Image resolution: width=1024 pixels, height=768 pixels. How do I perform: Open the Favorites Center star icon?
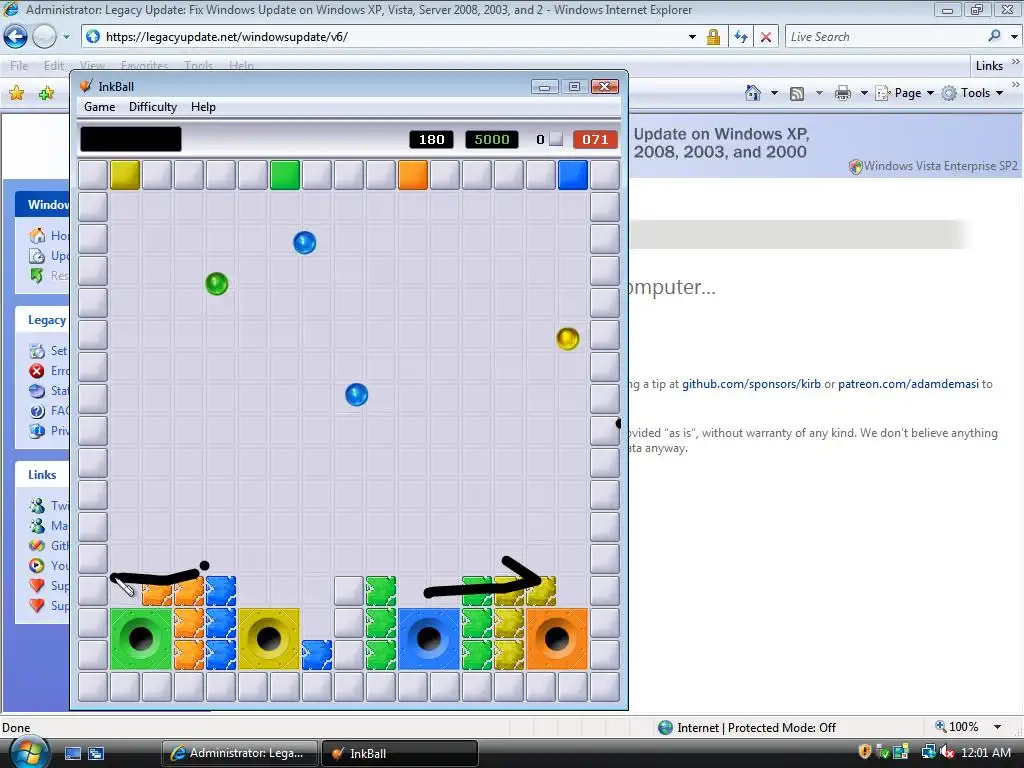click(16, 93)
